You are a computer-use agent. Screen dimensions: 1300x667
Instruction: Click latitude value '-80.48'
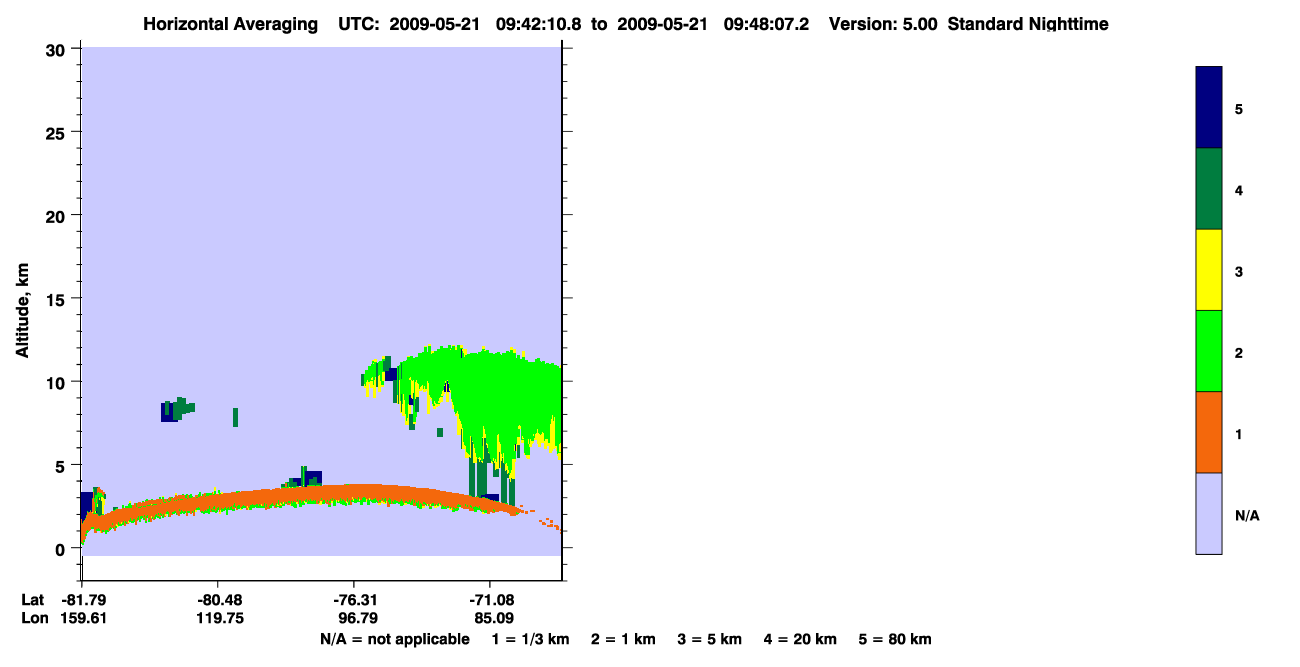[219, 600]
